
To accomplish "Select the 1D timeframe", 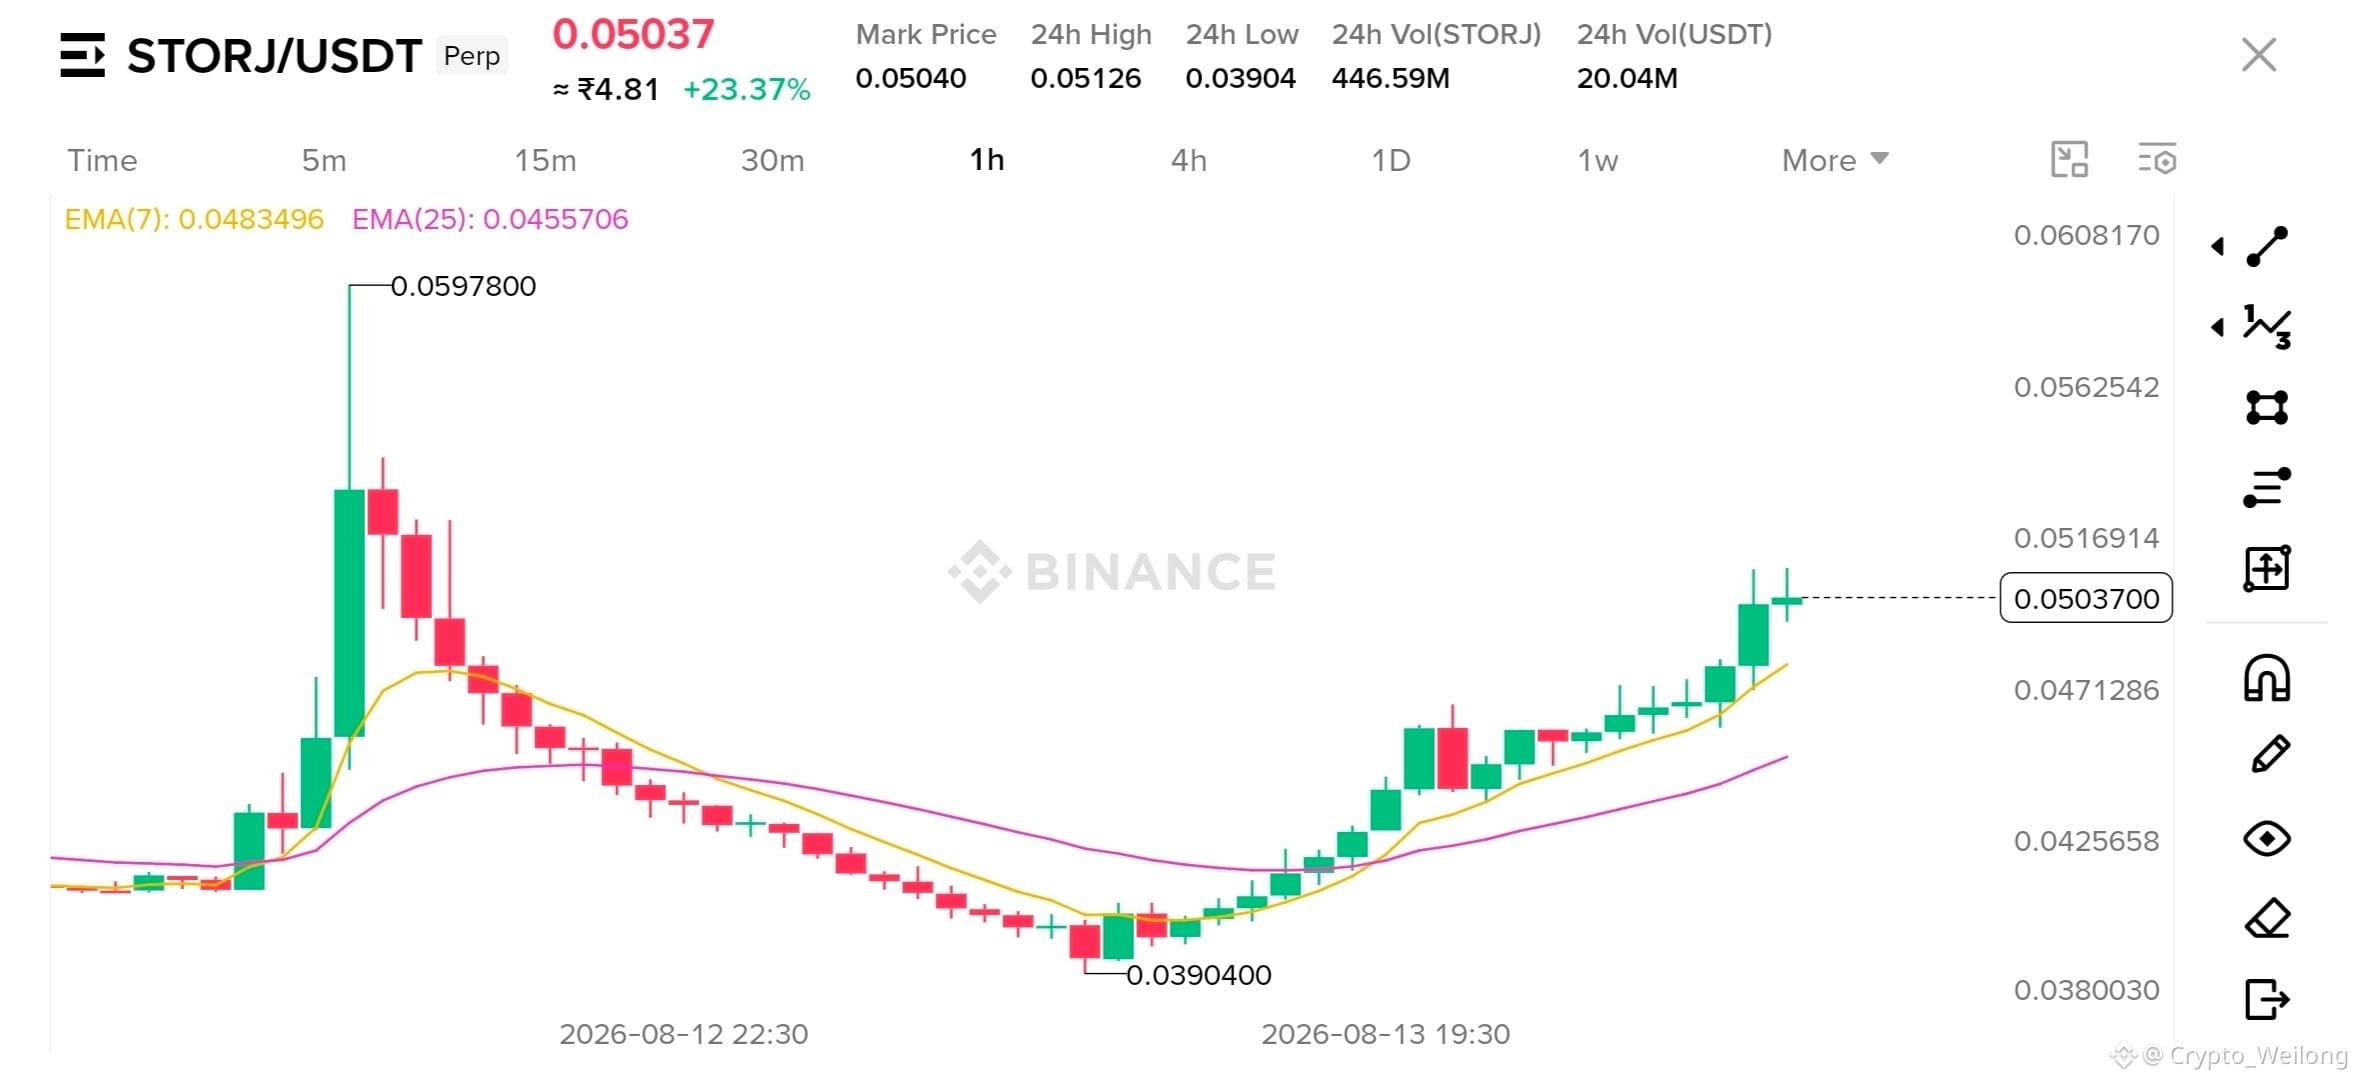I will (1391, 160).
